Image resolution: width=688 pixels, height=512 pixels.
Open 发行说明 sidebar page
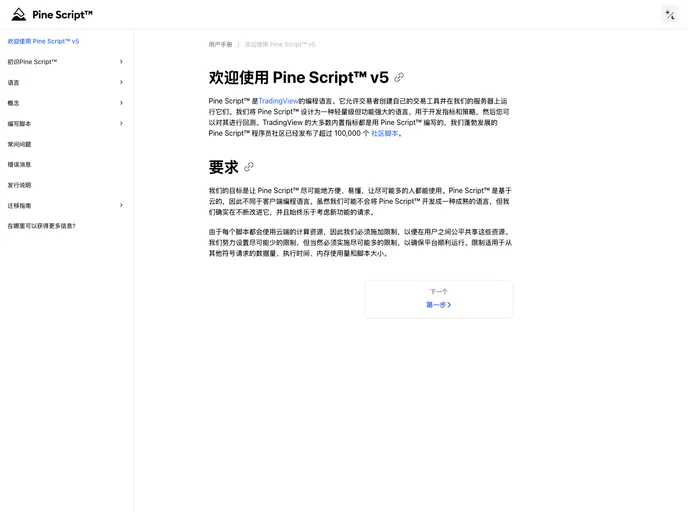point(19,185)
